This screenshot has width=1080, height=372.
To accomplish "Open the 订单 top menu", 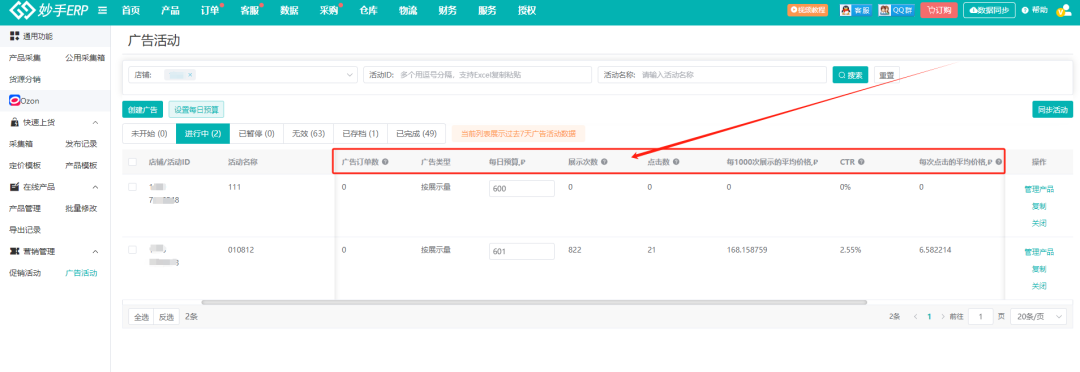I will click(210, 10).
